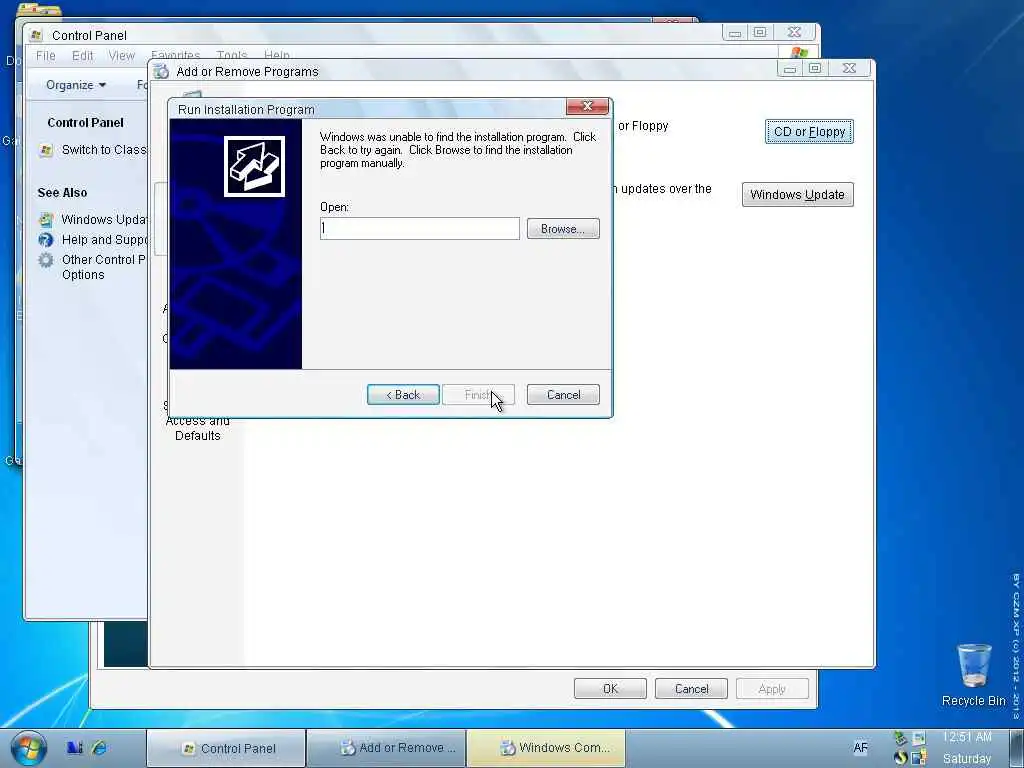Click the Show Desktop quick launch icon
The image size is (1024, 768).
(74, 748)
